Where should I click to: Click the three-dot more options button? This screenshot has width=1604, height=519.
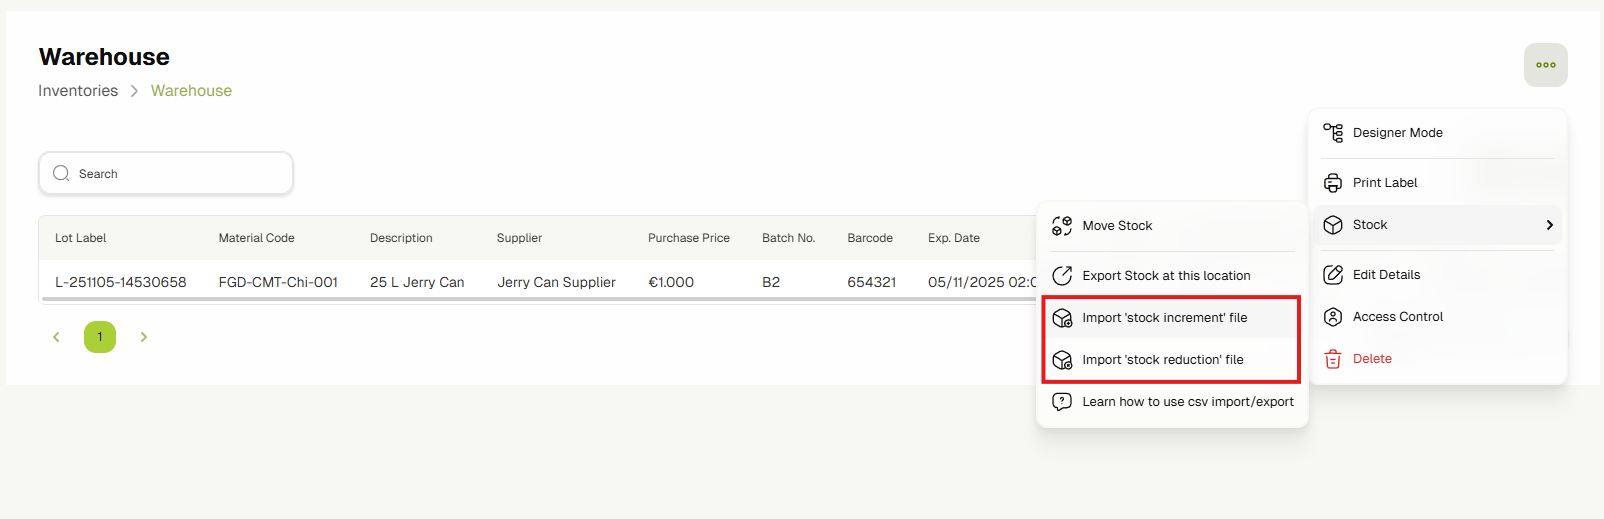1545,65
